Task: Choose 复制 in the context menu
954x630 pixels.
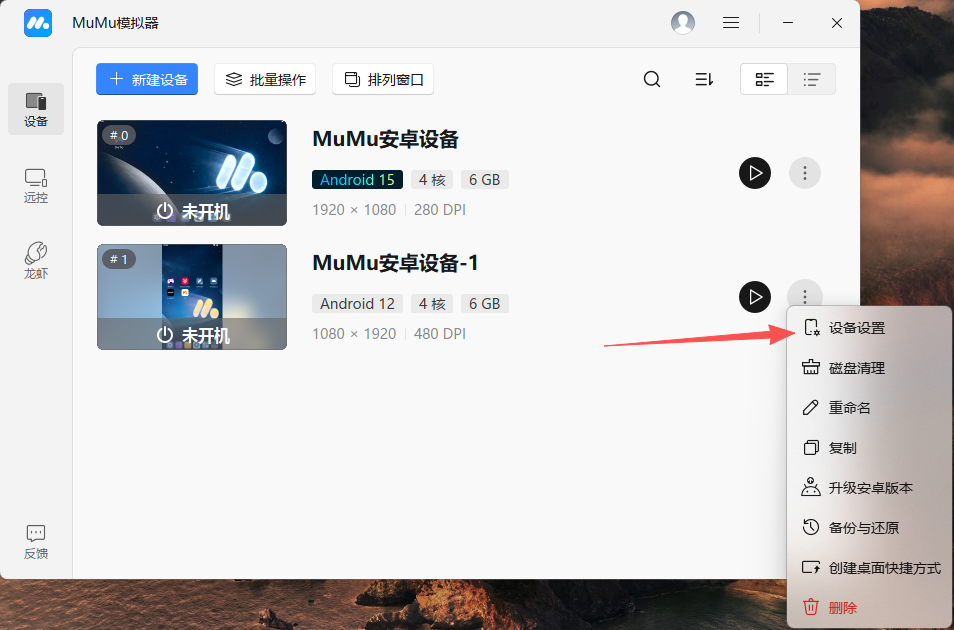Action: 869,448
